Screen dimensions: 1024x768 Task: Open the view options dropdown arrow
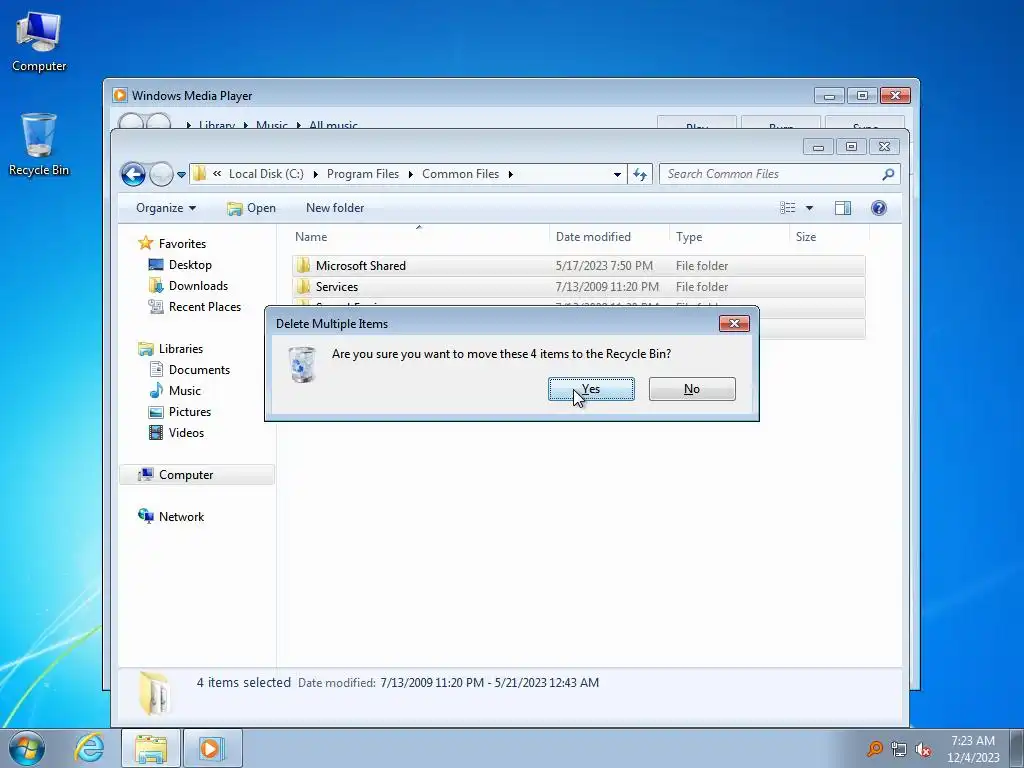[809, 208]
